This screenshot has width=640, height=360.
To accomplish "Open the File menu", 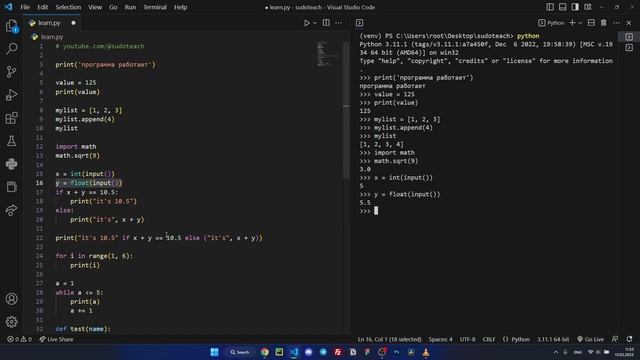I will 25,7.
